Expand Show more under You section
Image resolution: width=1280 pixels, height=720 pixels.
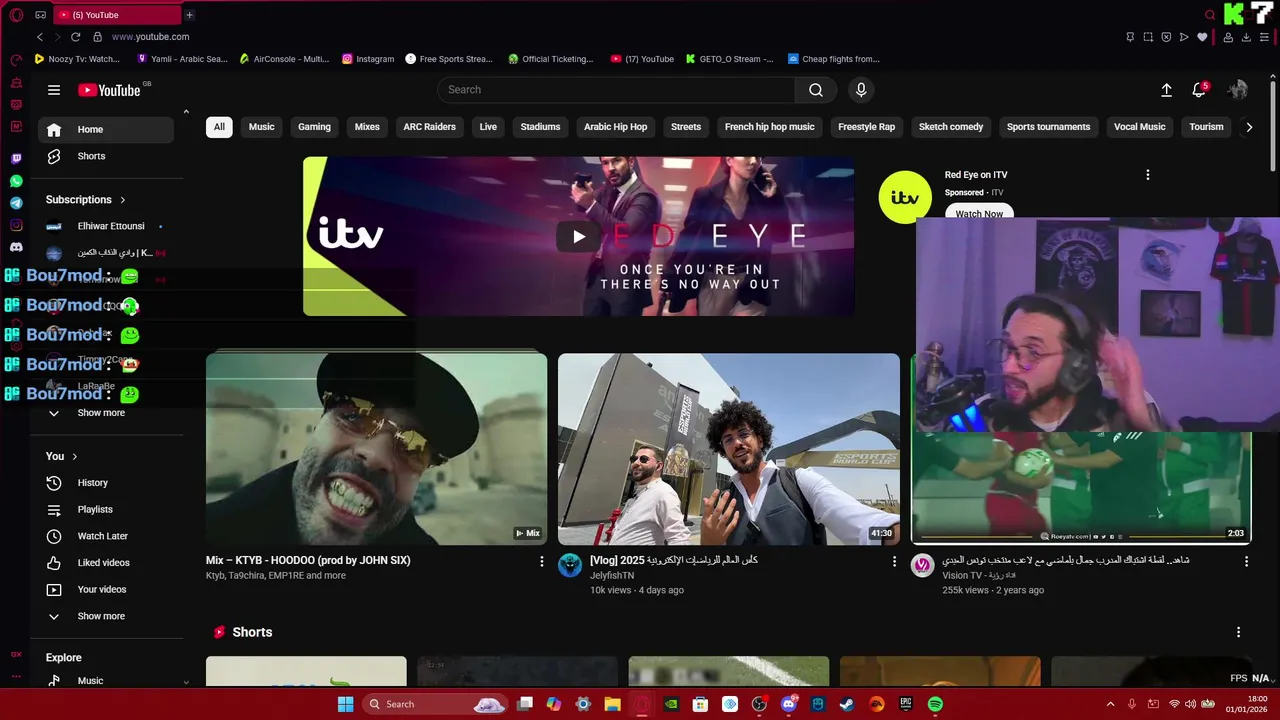(106, 616)
